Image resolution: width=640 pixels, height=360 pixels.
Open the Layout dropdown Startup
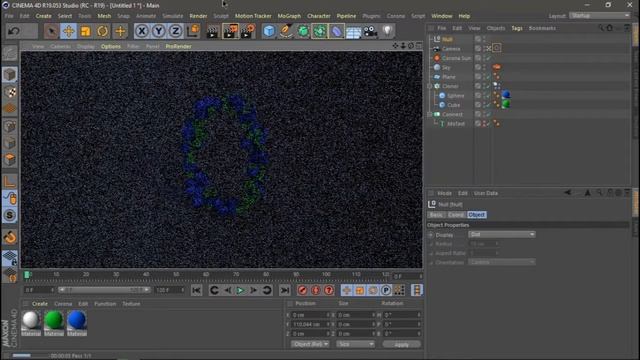click(600, 16)
